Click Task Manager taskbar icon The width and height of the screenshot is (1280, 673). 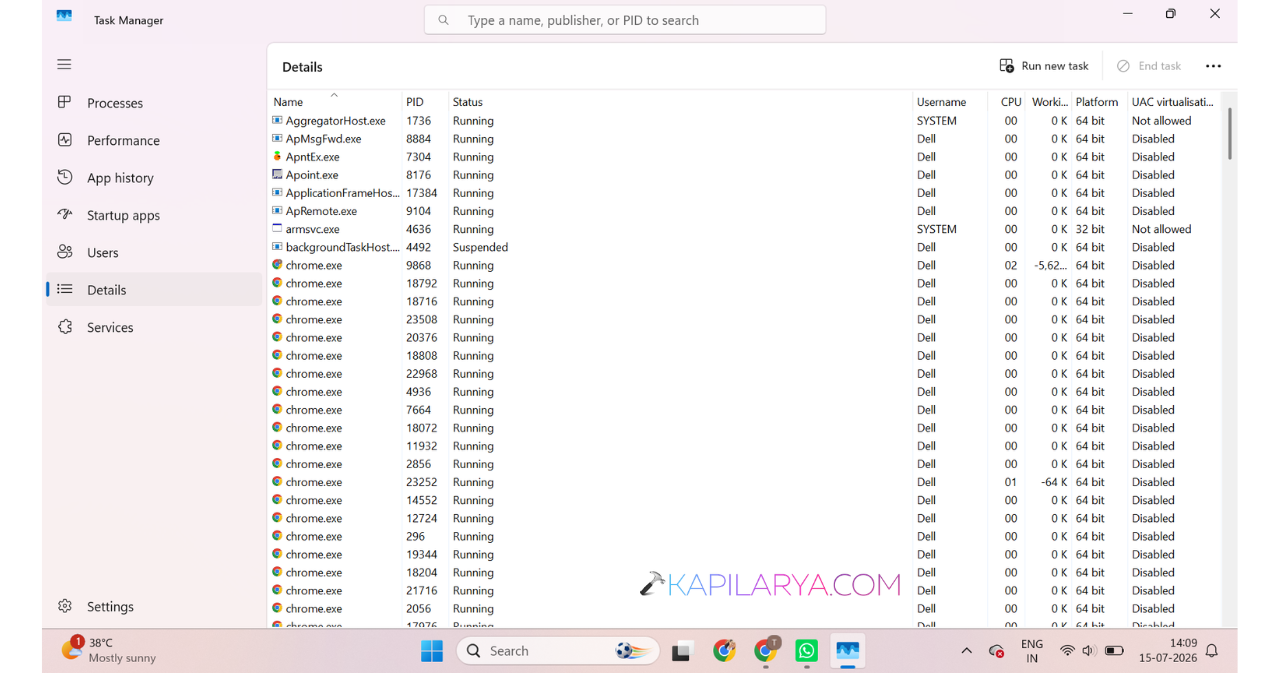point(848,652)
